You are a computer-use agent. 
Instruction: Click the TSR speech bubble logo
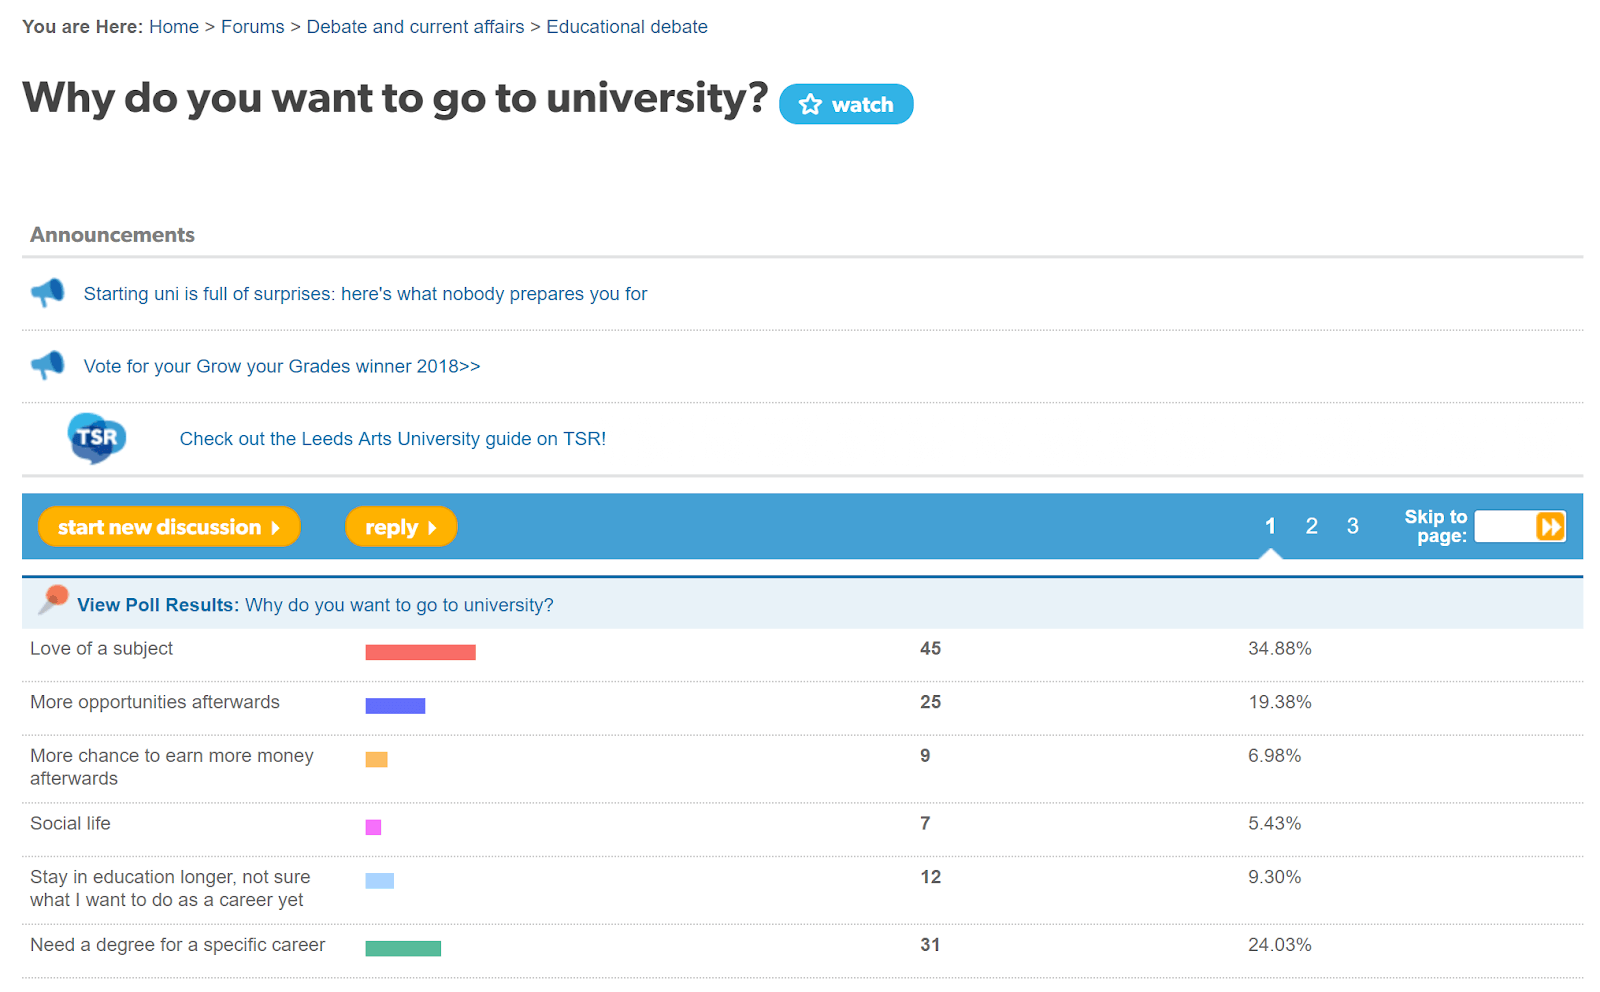tap(96, 438)
